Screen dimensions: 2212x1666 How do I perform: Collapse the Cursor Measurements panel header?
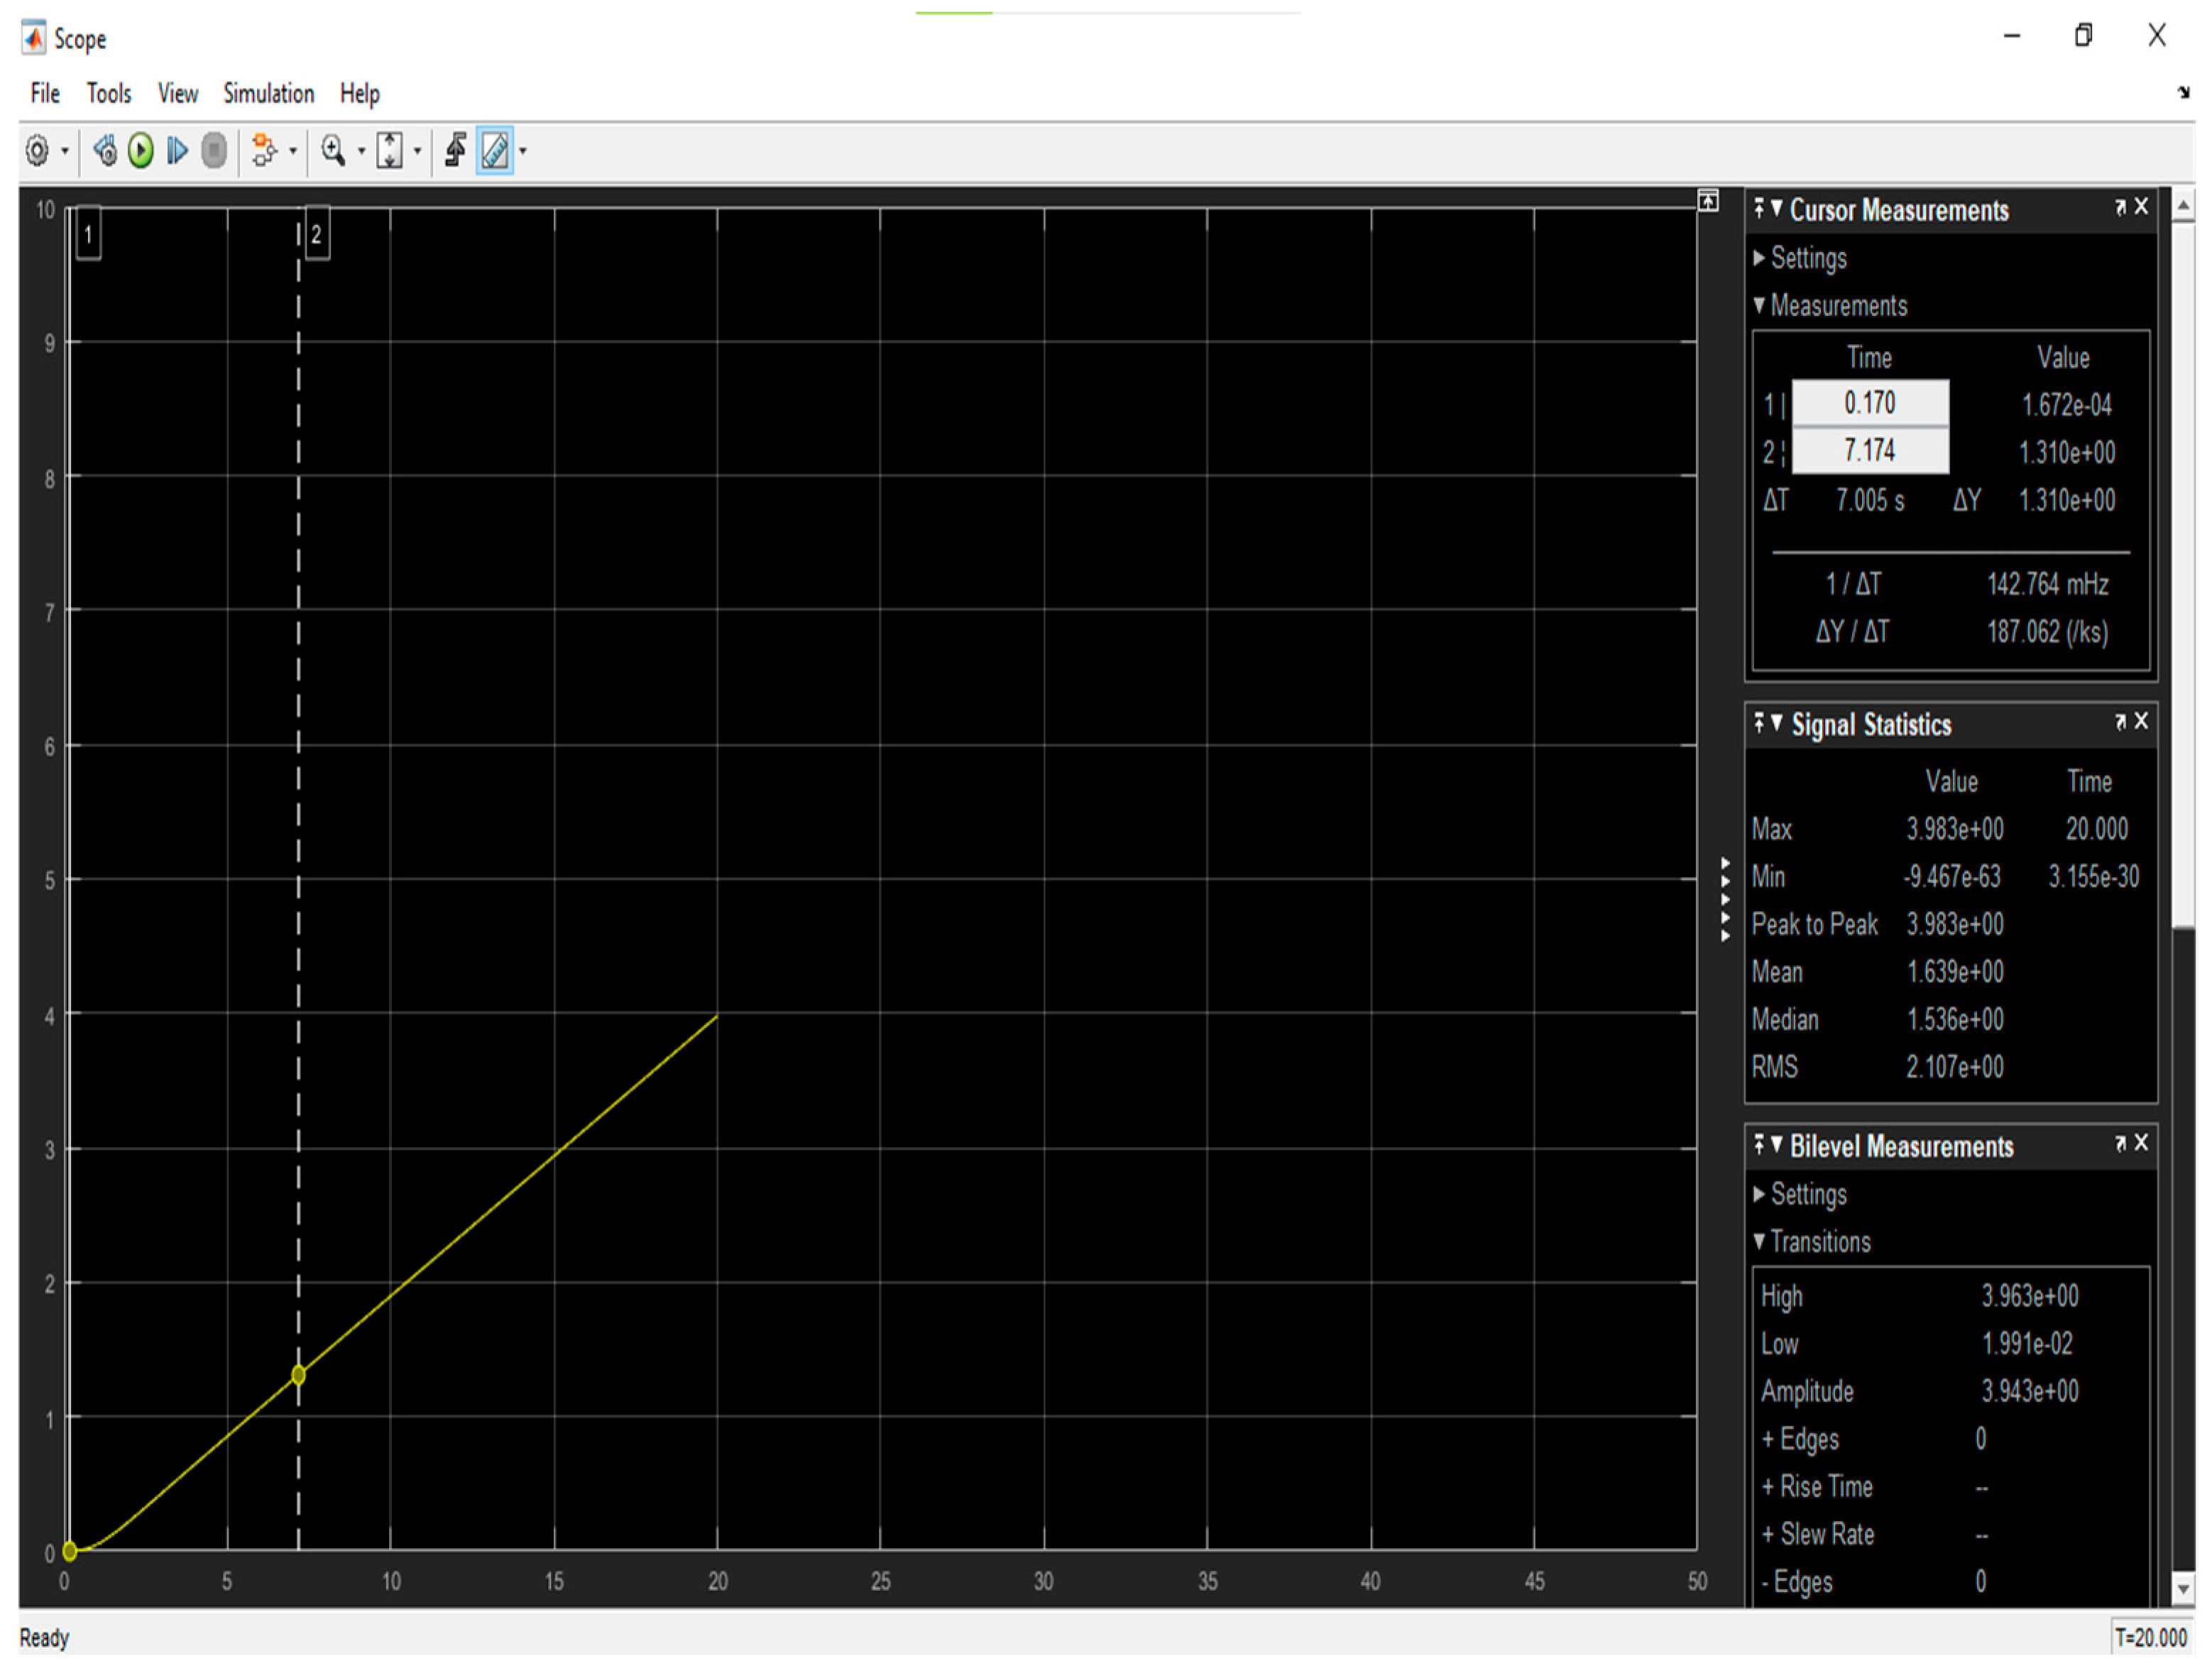(1776, 208)
